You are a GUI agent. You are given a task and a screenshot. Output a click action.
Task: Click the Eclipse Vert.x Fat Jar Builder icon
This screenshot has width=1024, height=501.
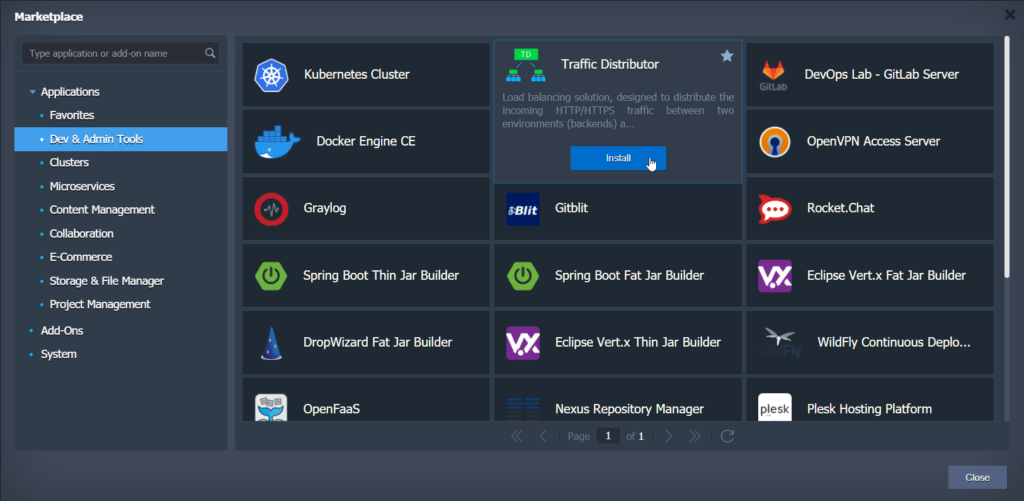[775, 276]
